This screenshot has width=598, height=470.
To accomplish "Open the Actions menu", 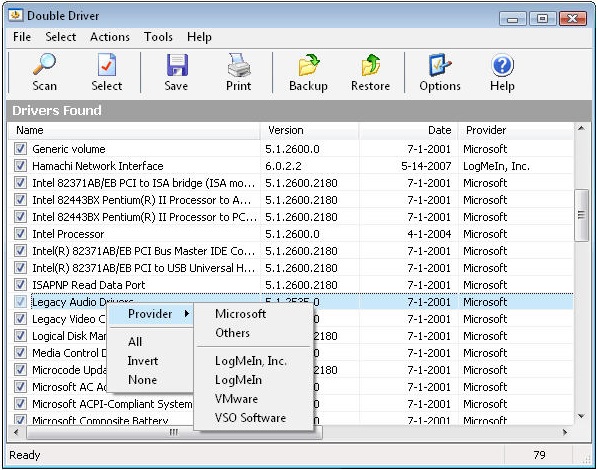I will pos(110,37).
